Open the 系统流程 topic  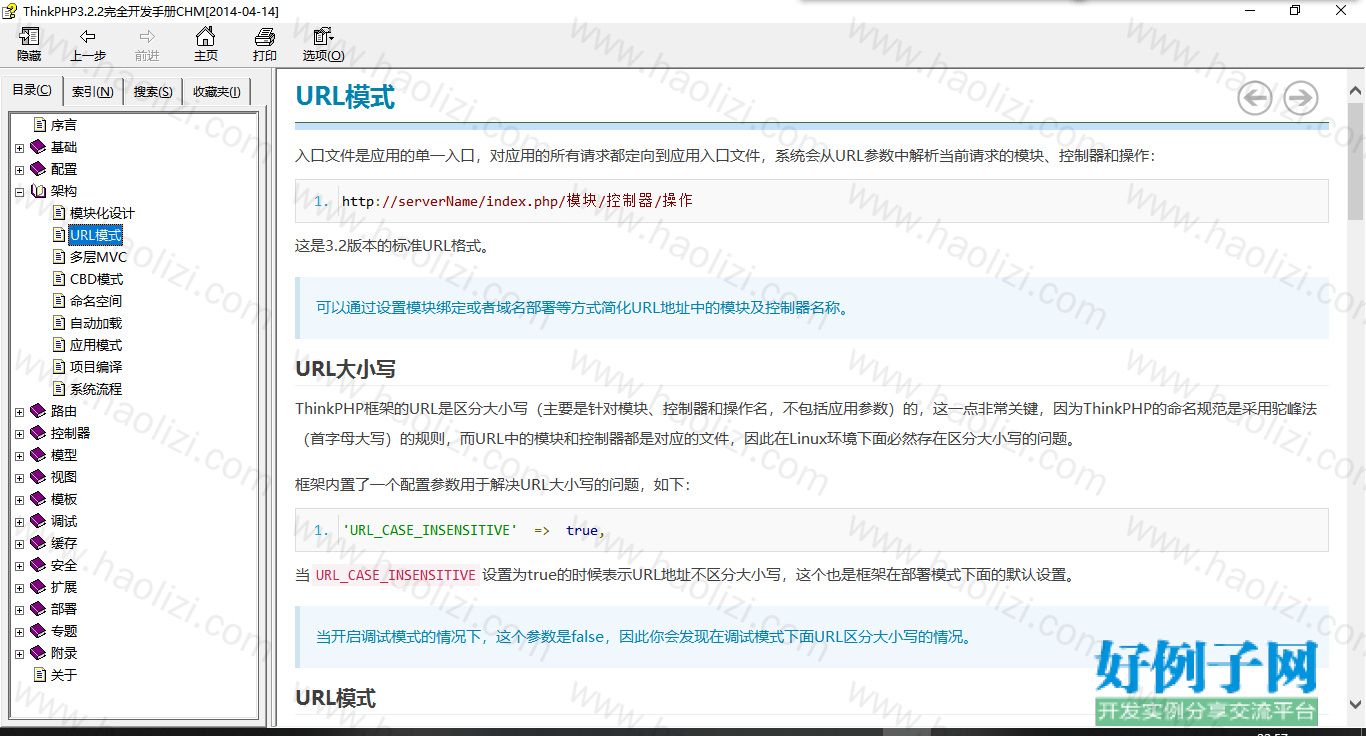click(x=96, y=389)
